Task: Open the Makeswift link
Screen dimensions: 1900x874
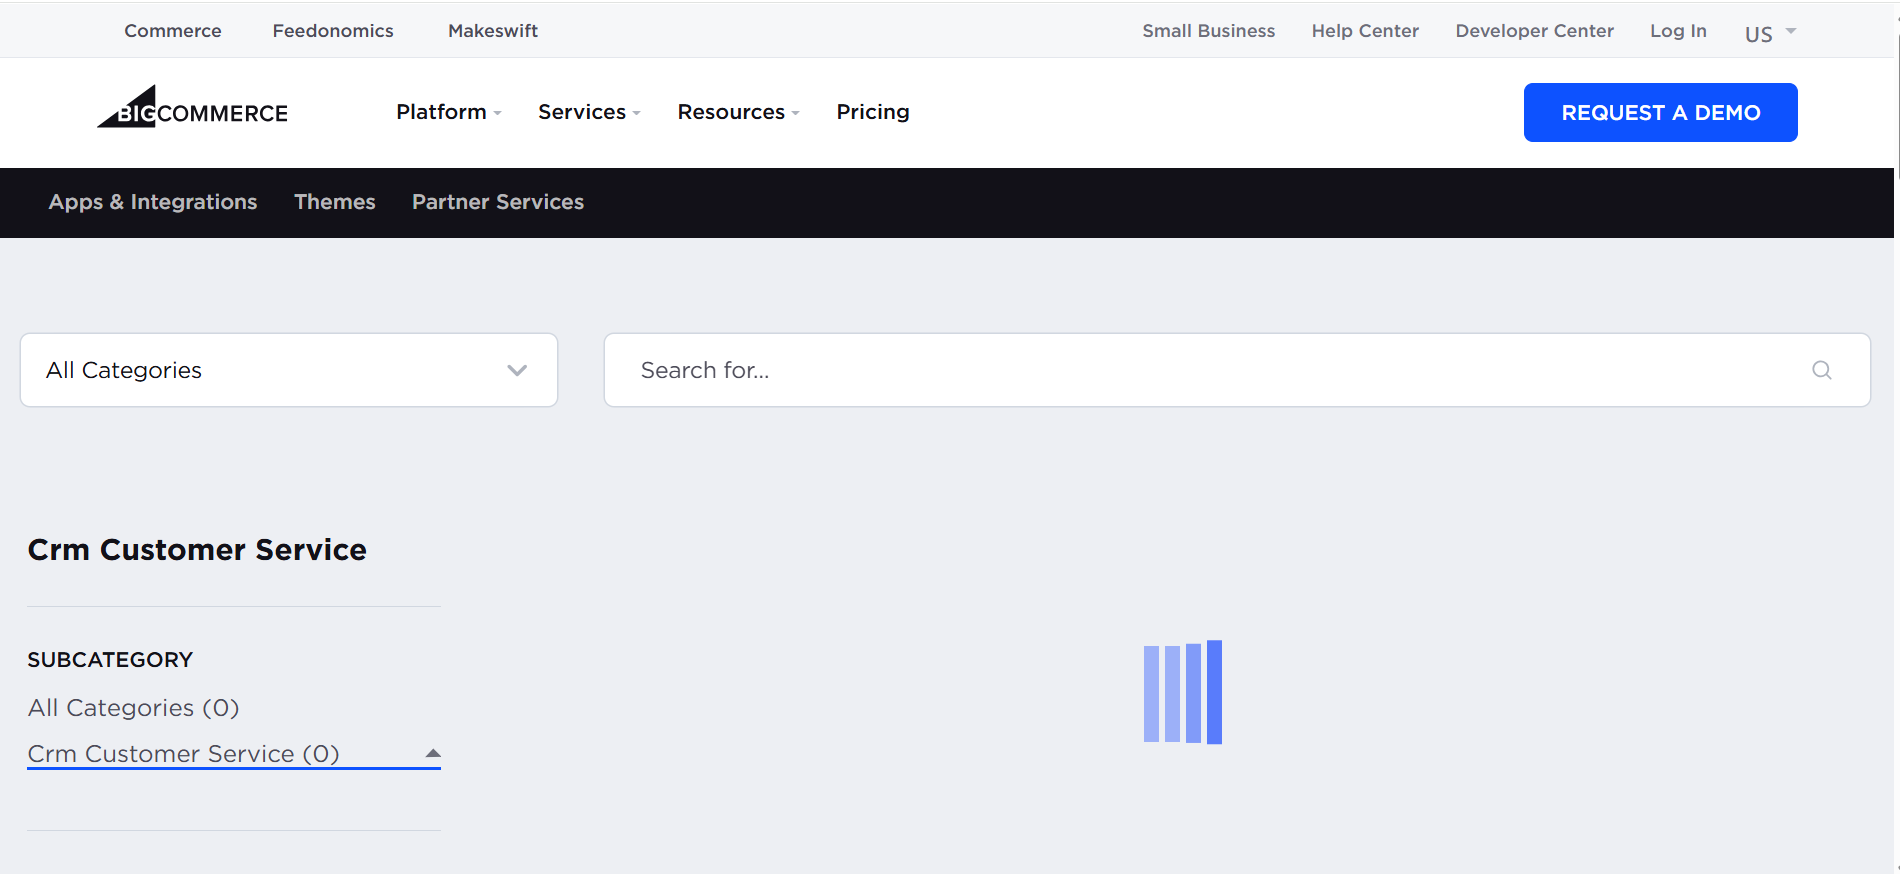Action: point(493,31)
